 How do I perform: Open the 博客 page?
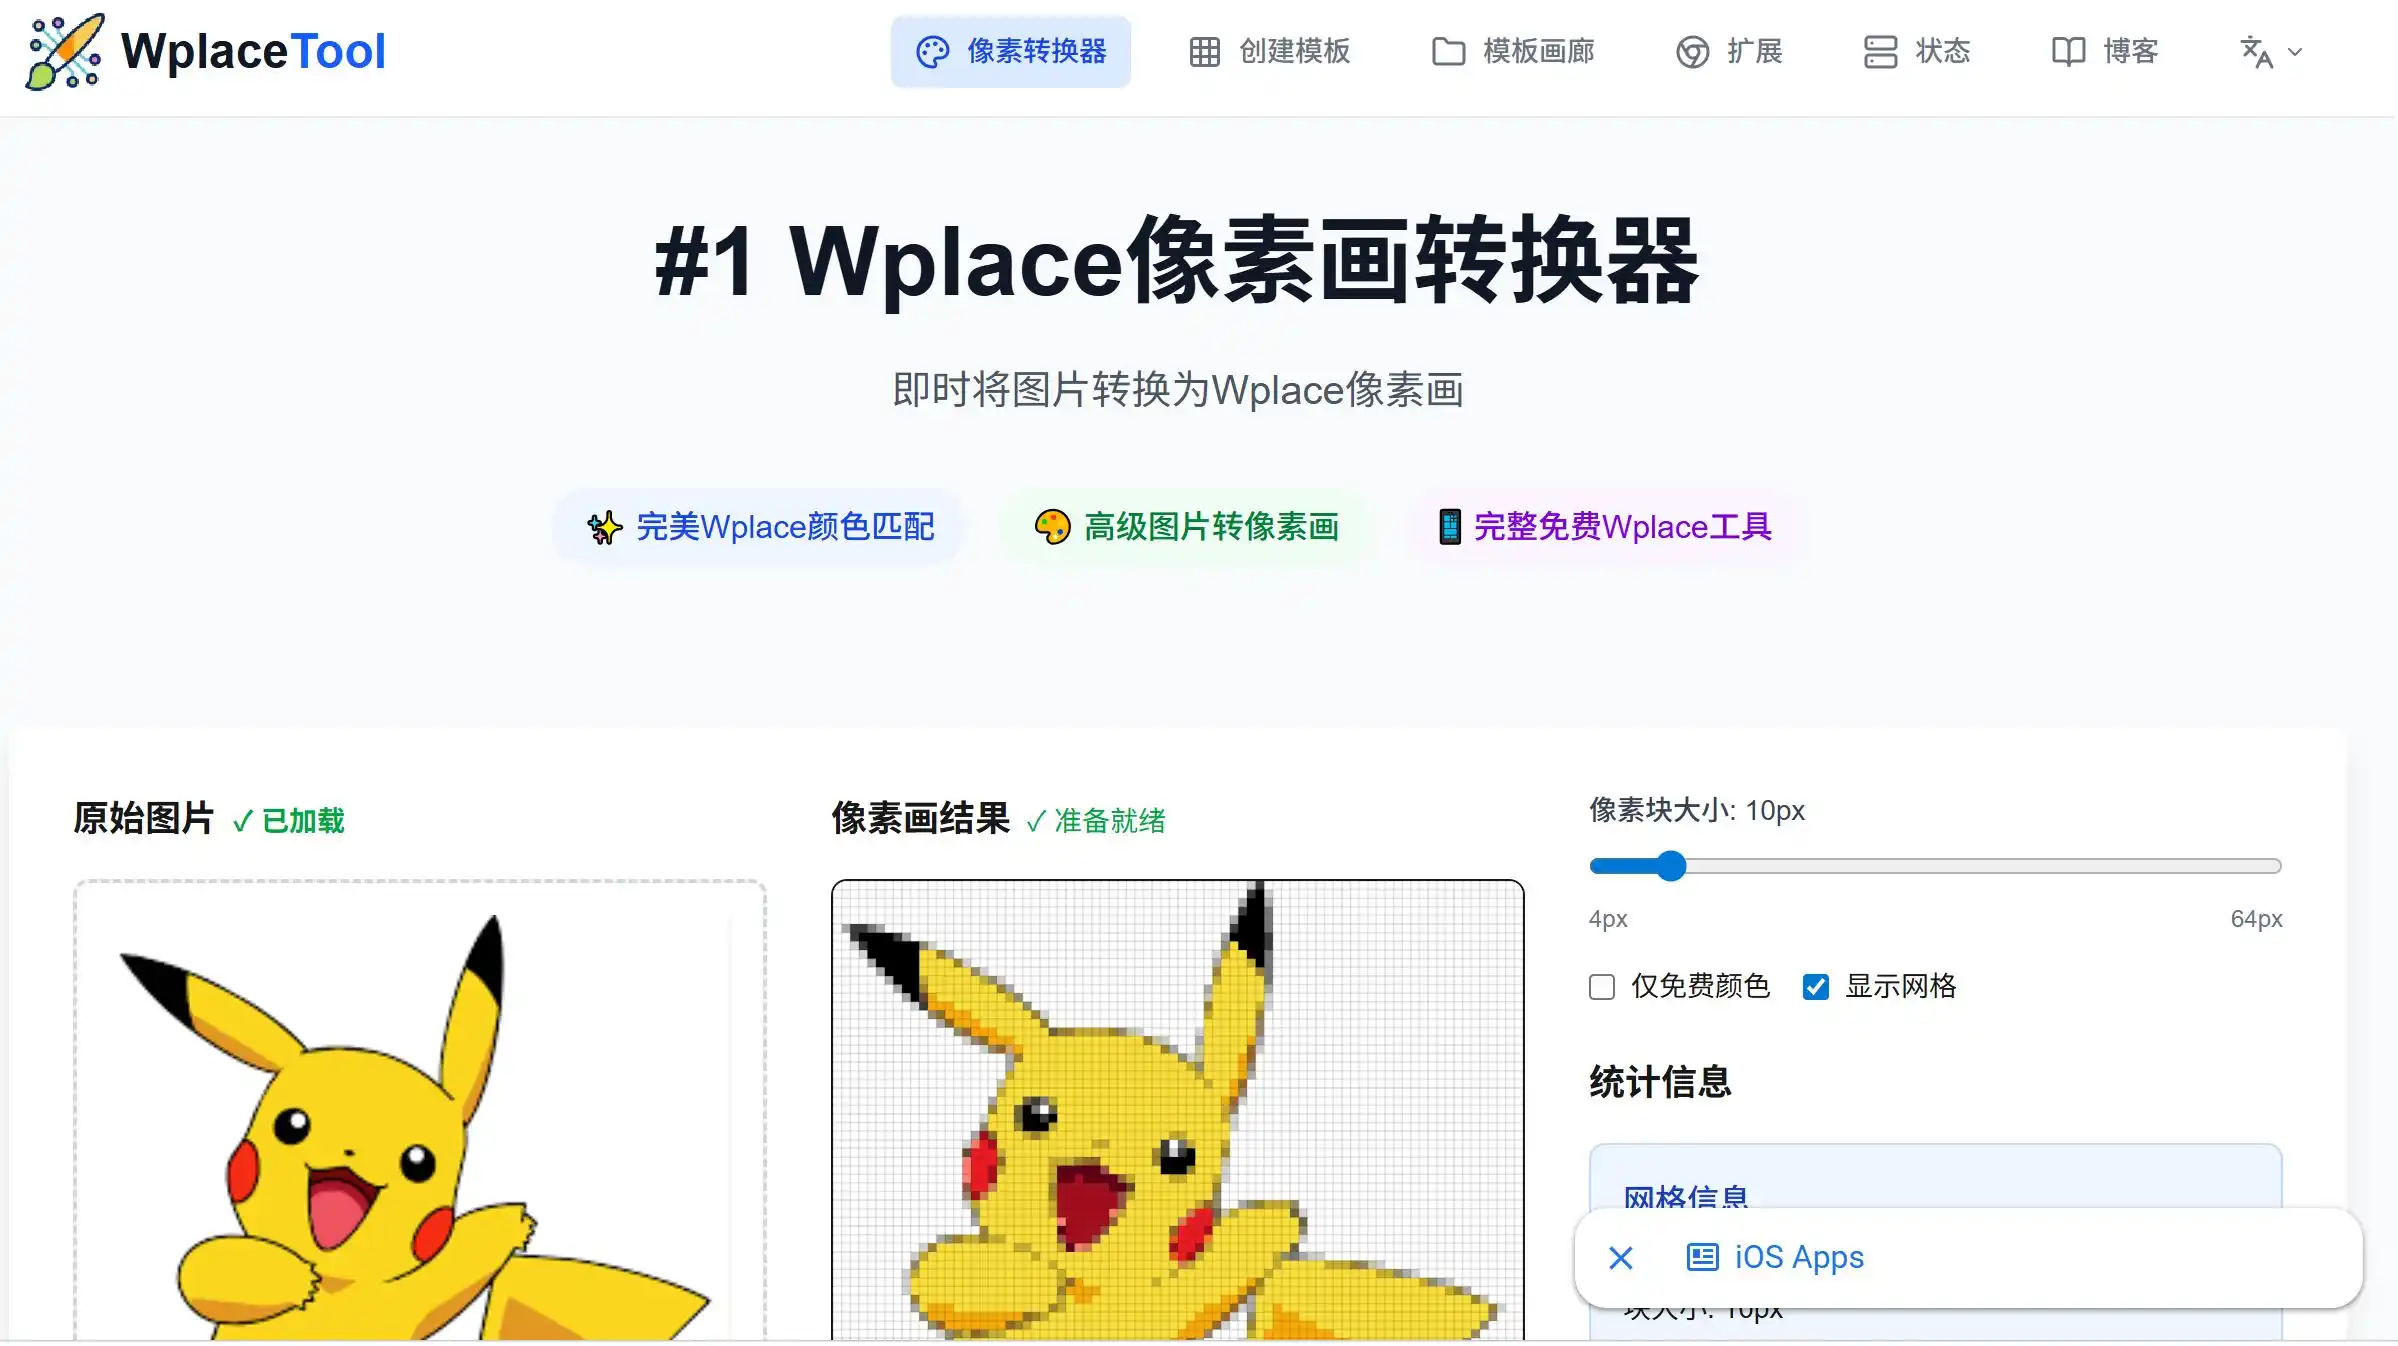(2105, 52)
